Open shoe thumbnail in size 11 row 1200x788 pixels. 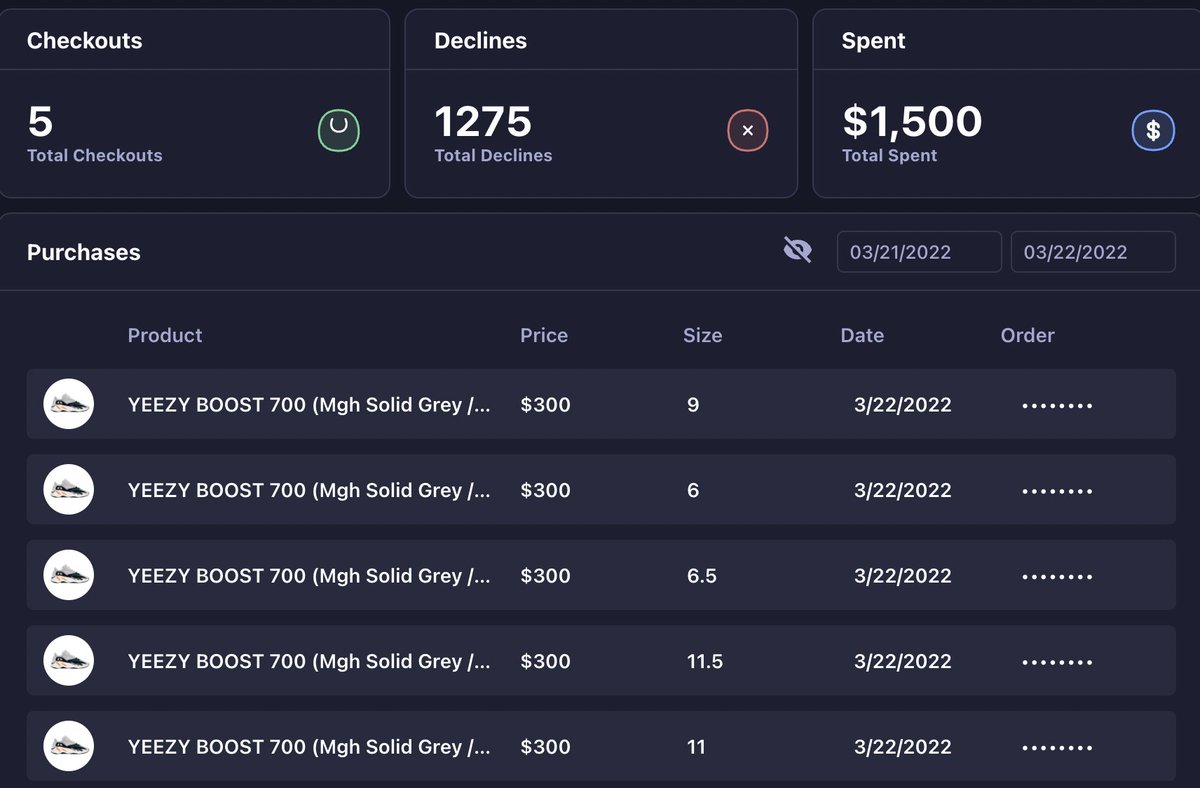(69, 746)
